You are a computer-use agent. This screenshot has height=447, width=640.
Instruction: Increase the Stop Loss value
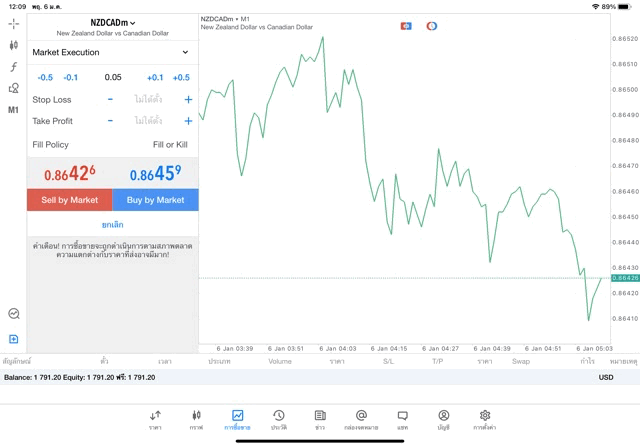coord(188,99)
